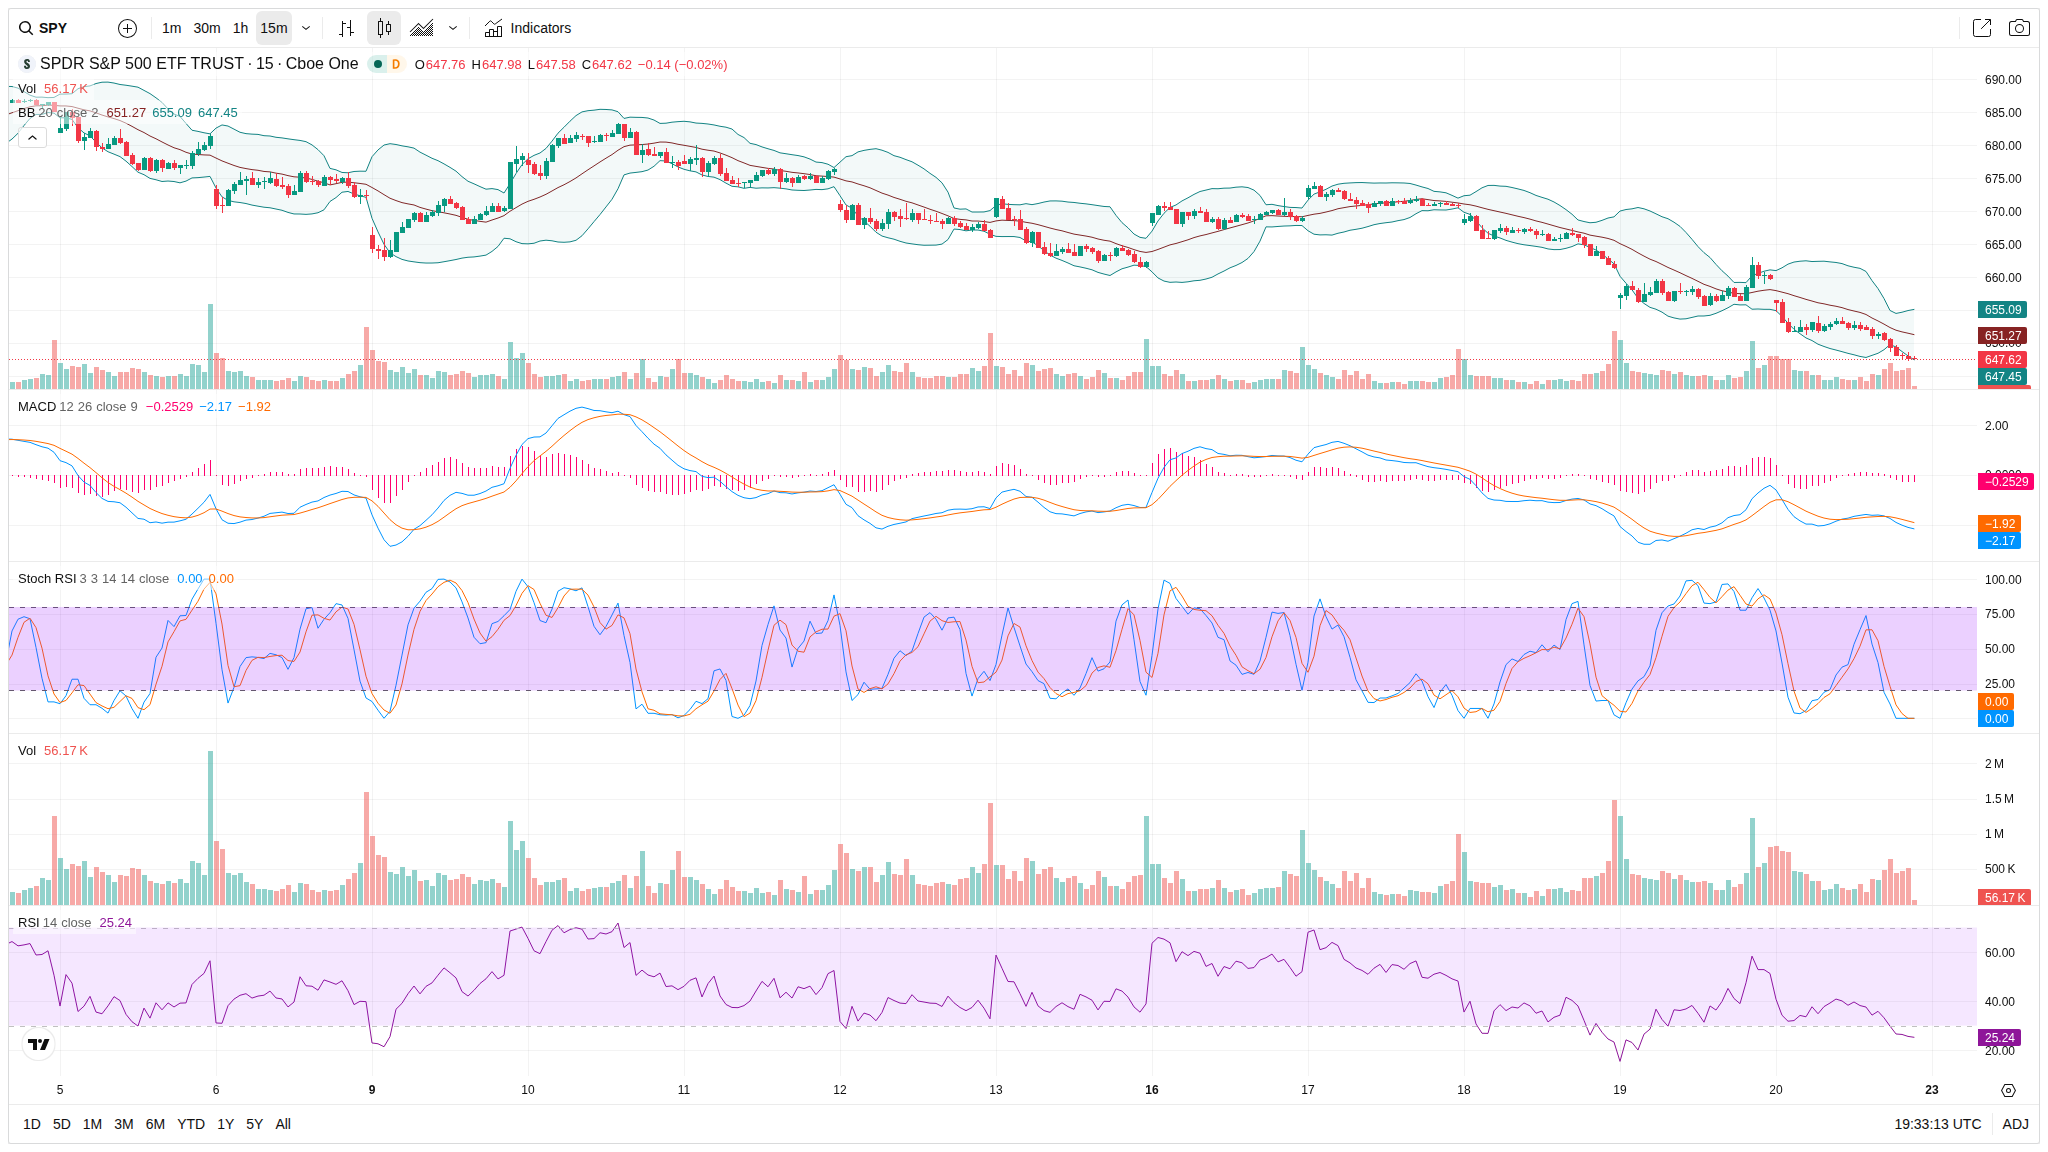
Task: Expand the timeframe interval dropdown
Action: tap(306, 28)
